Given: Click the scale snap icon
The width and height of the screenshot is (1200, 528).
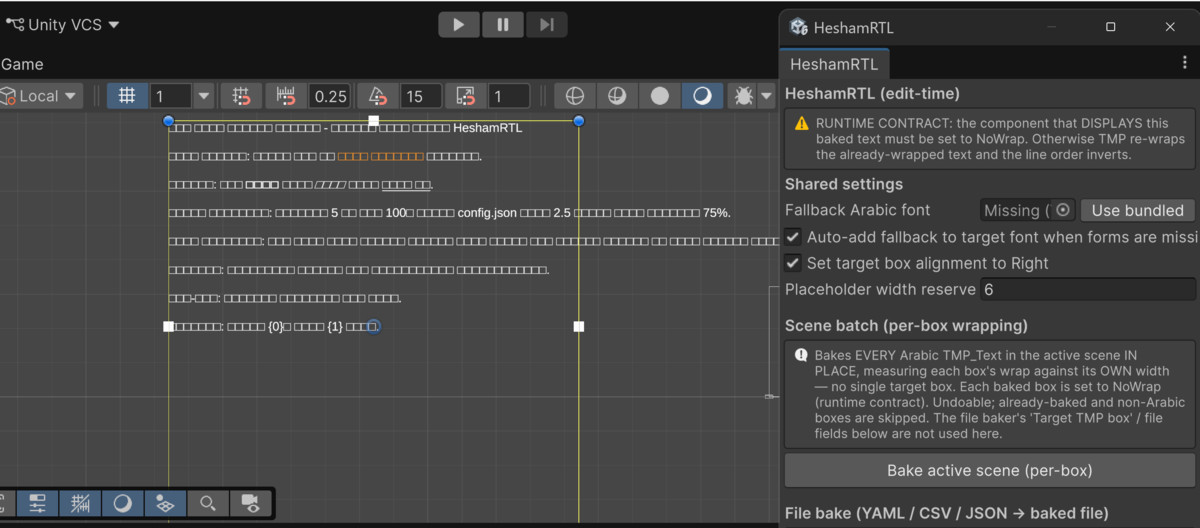Looking at the screenshot, I should pyautogui.click(x=466, y=96).
